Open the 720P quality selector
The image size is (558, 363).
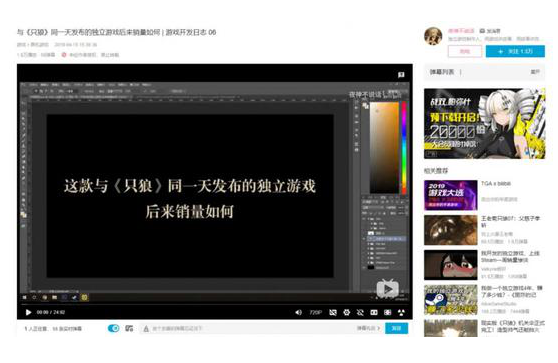[315, 312]
